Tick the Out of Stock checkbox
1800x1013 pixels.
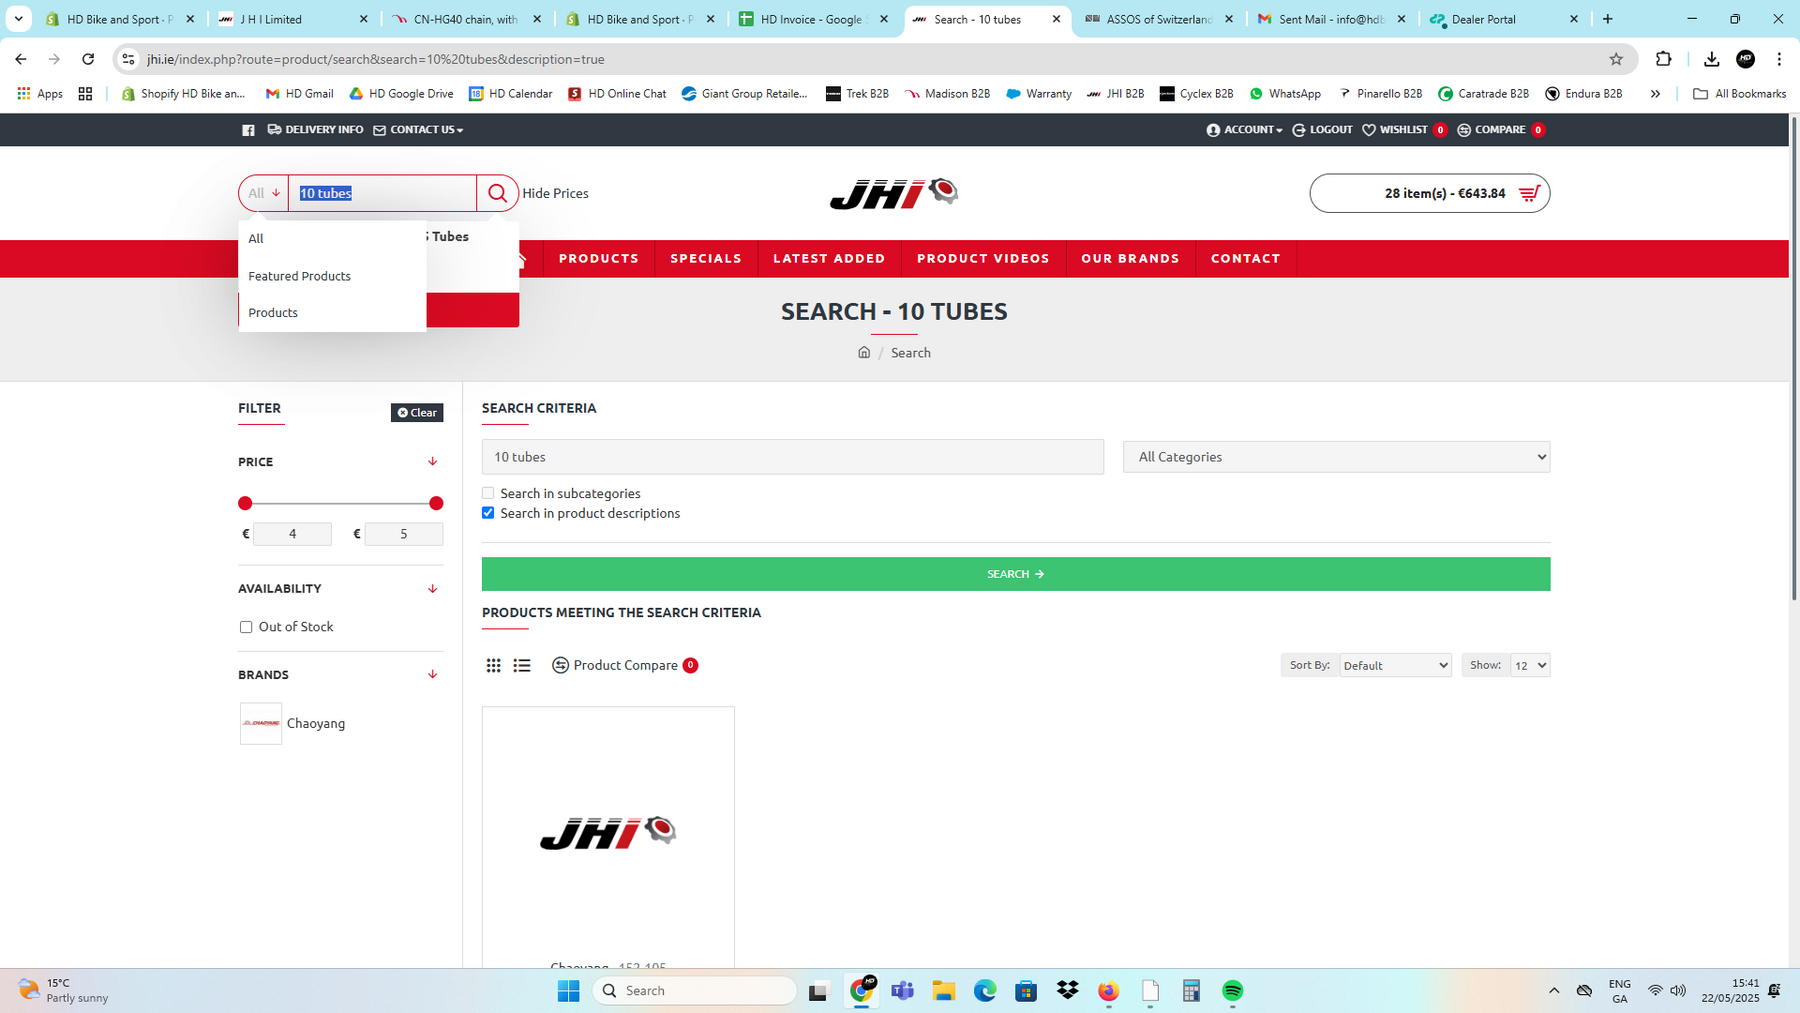click(246, 627)
